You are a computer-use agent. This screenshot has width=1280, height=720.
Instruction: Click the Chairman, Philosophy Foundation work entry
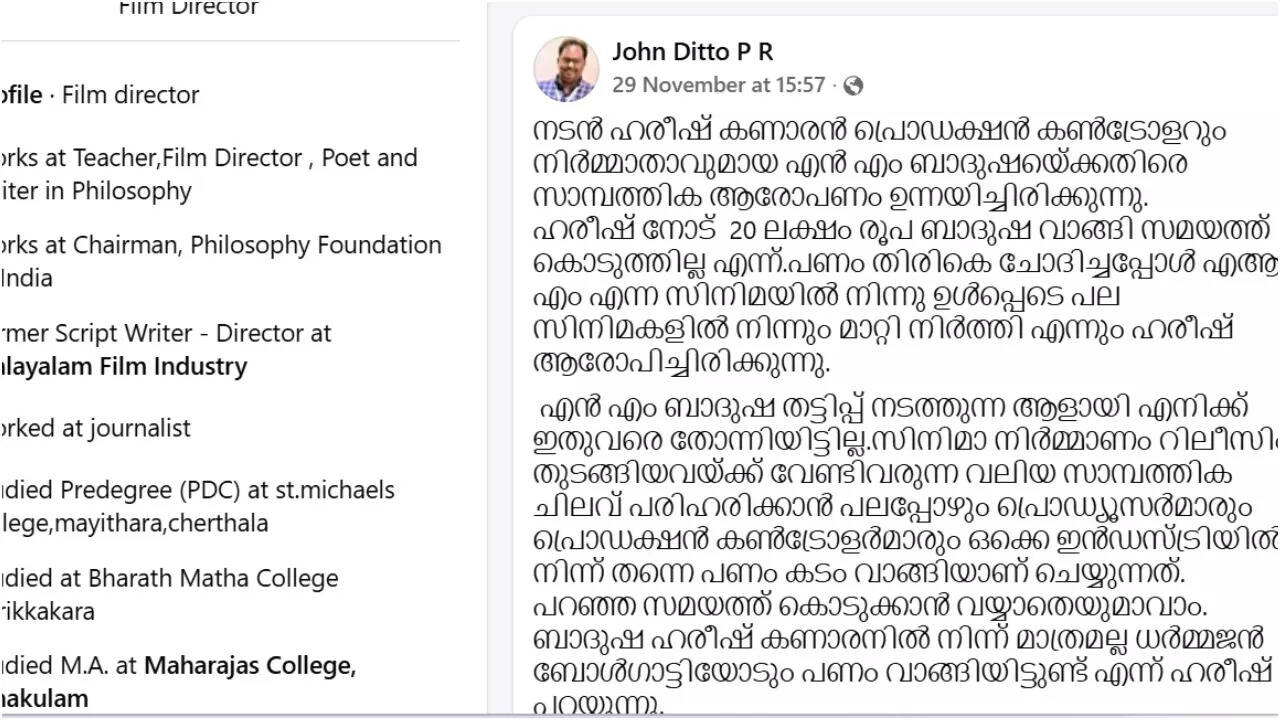(x=221, y=261)
